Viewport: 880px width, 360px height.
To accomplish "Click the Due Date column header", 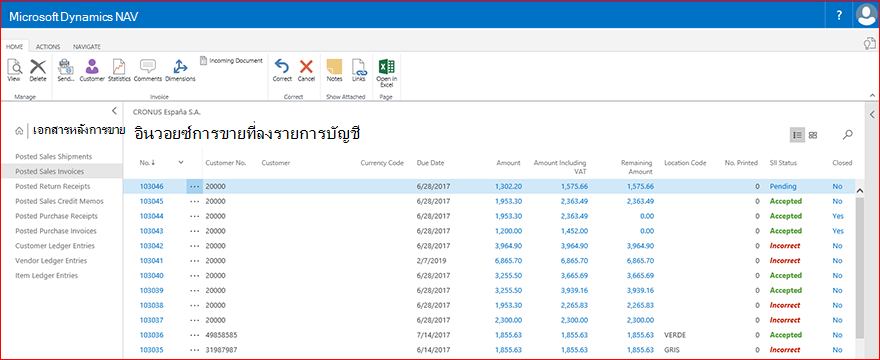I will point(430,163).
